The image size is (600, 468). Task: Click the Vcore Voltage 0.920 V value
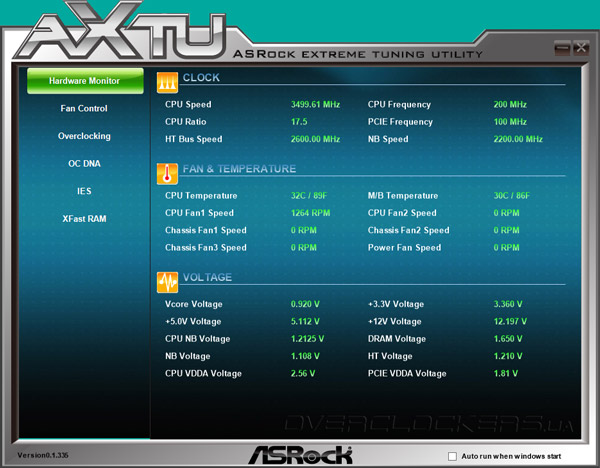[x=305, y=304]
